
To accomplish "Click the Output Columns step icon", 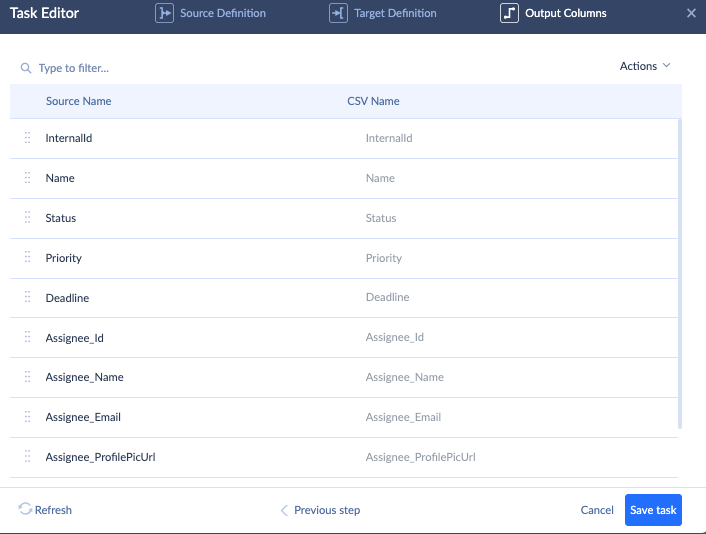I will pos(509,13).
